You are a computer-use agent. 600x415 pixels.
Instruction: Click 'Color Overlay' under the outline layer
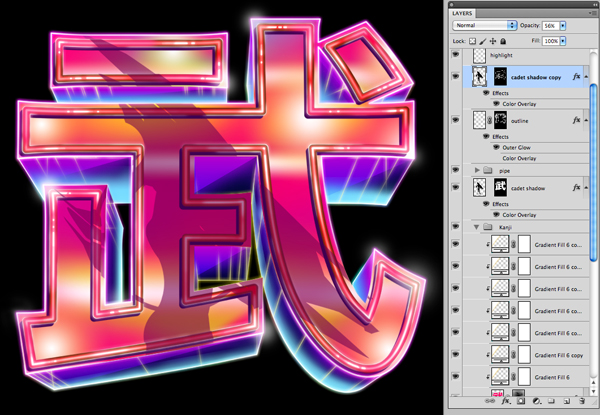pos(519,158)
